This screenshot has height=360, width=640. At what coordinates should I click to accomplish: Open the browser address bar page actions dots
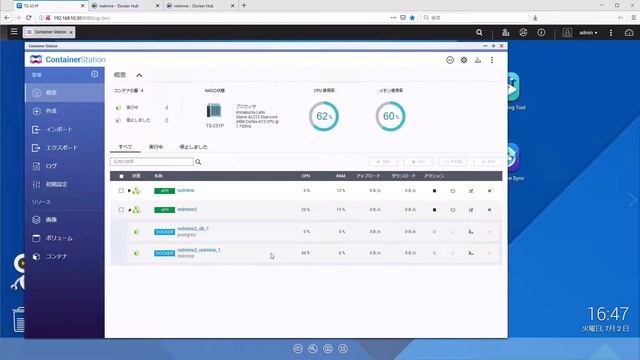pyautogui.click(x=393, y=18)
